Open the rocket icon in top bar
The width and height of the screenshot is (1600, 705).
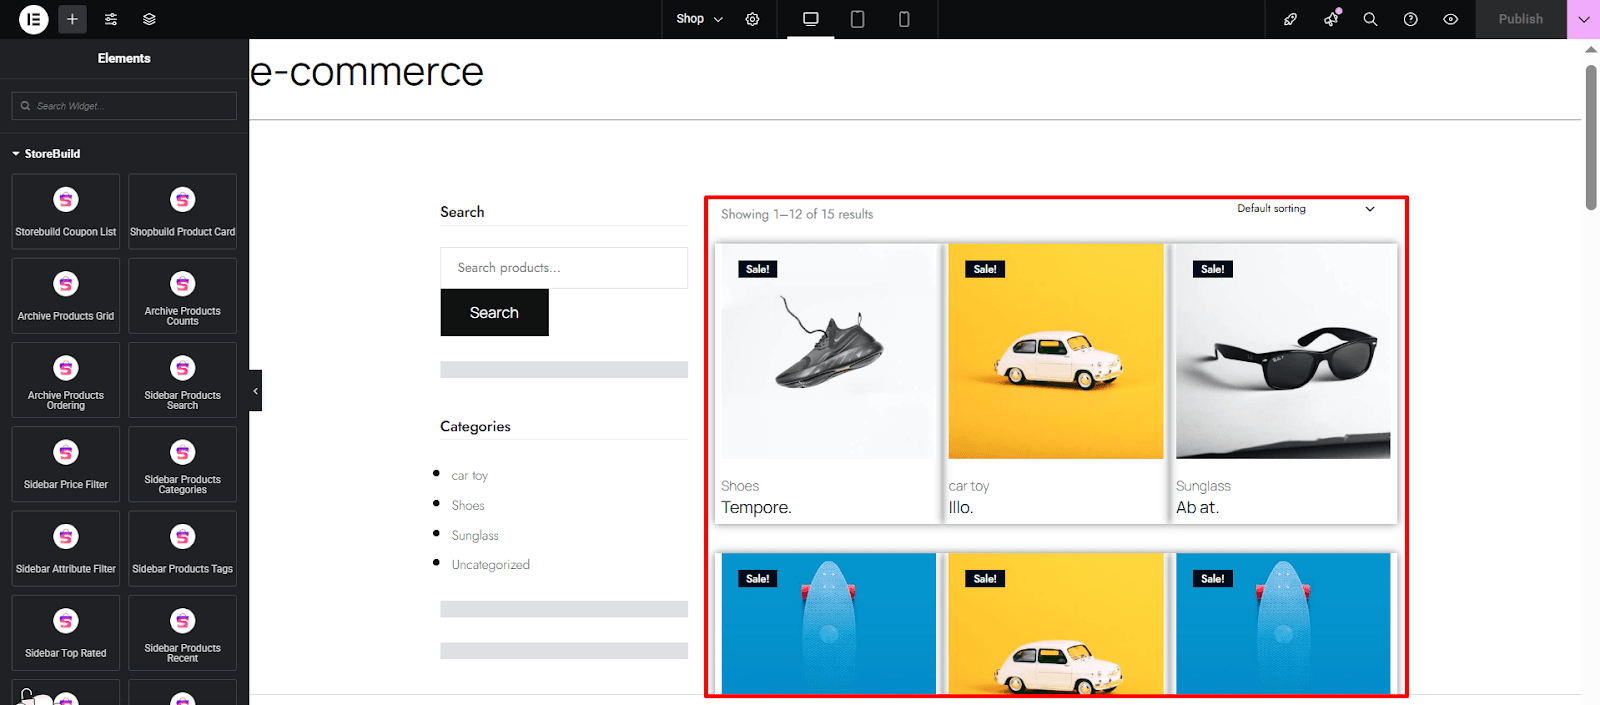point(1291,19)
